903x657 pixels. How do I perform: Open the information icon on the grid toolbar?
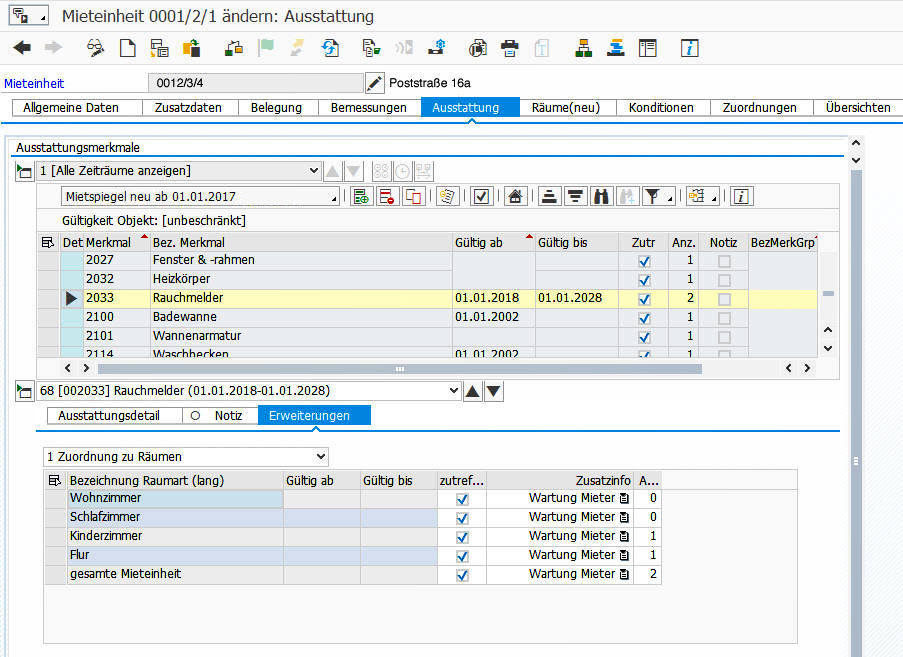coord(740,196)
